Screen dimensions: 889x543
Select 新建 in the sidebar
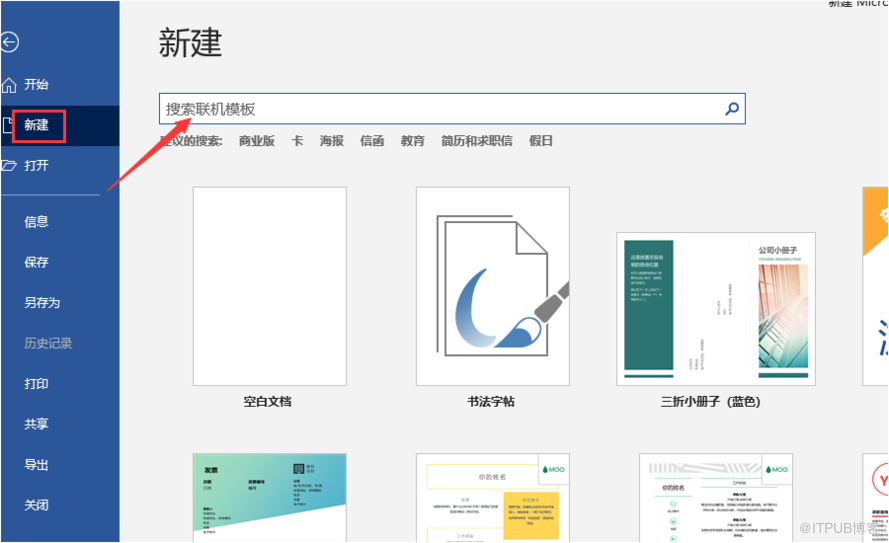tap(37, 125)
